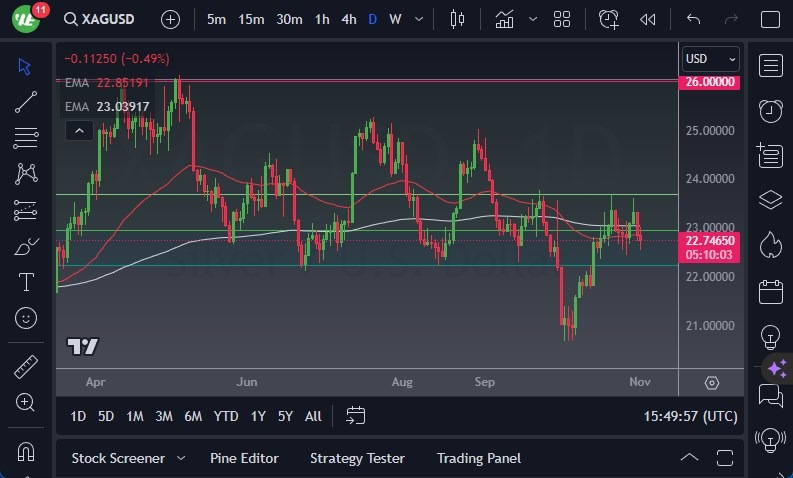This screenshot has height=478, width=793.
Task: Select the ruler measure tool
Action: click(26, 367)
